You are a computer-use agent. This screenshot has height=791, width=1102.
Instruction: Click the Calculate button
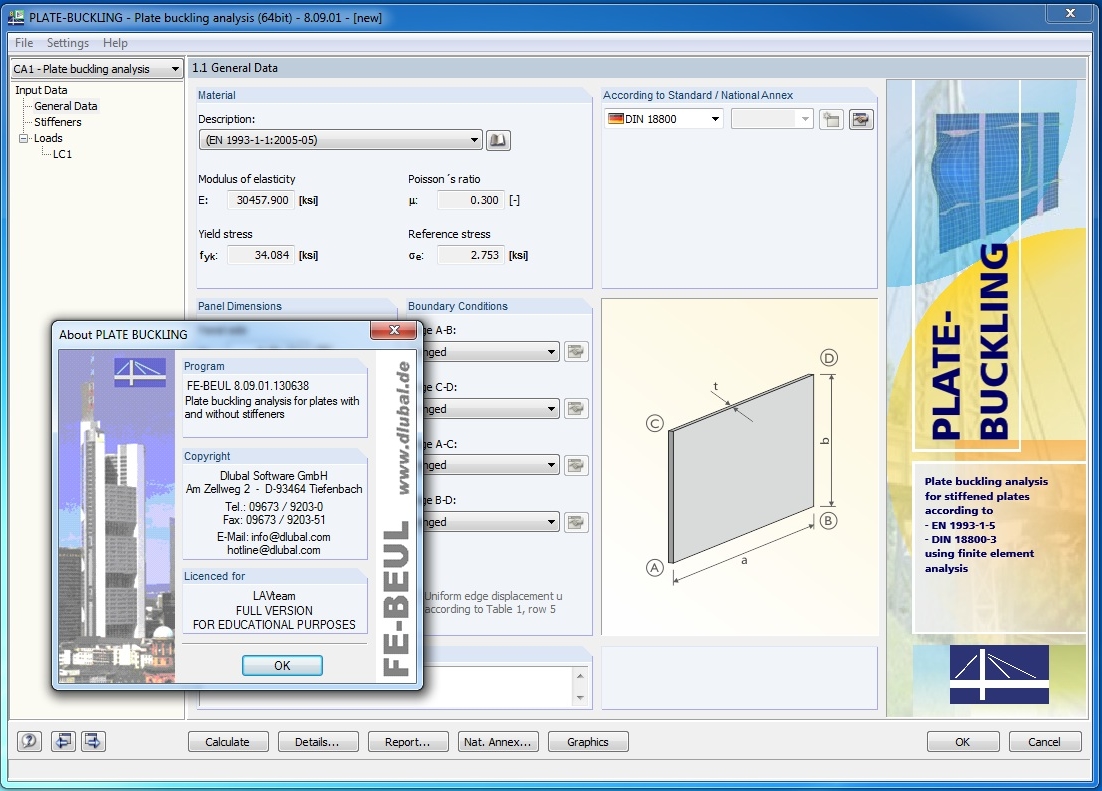pos(228,742)
